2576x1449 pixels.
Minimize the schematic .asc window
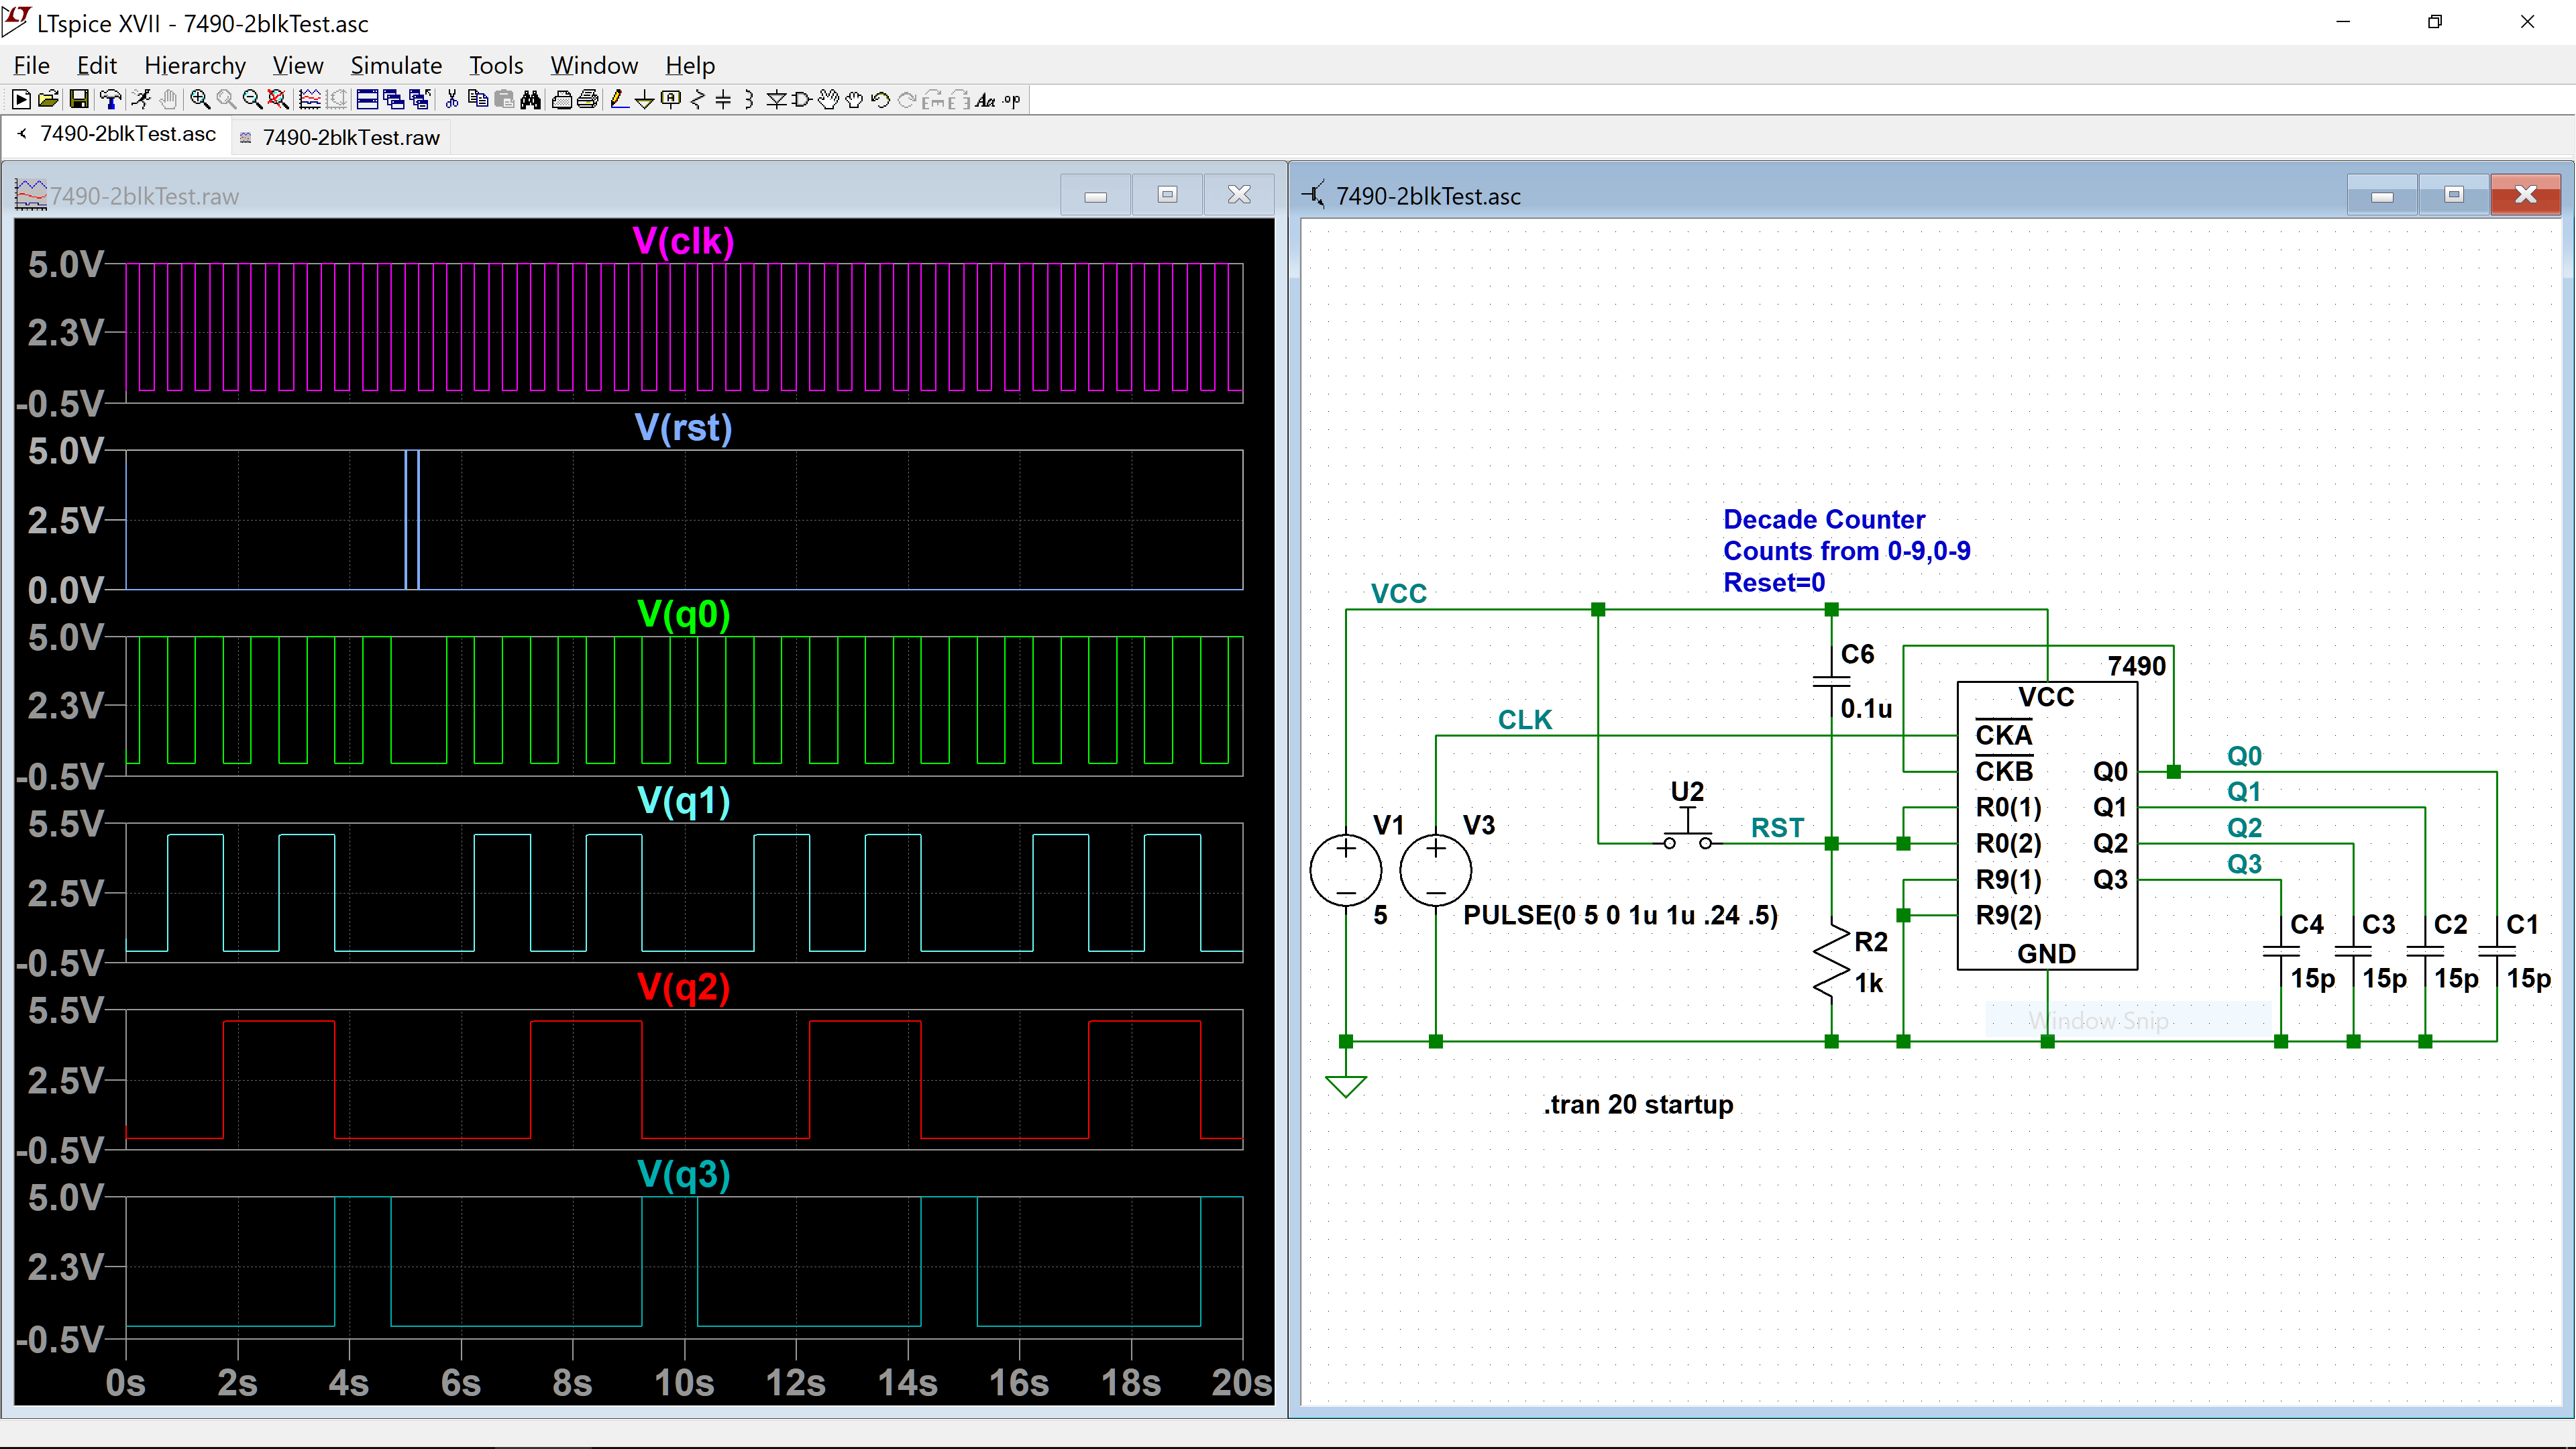click(2382, 194)
